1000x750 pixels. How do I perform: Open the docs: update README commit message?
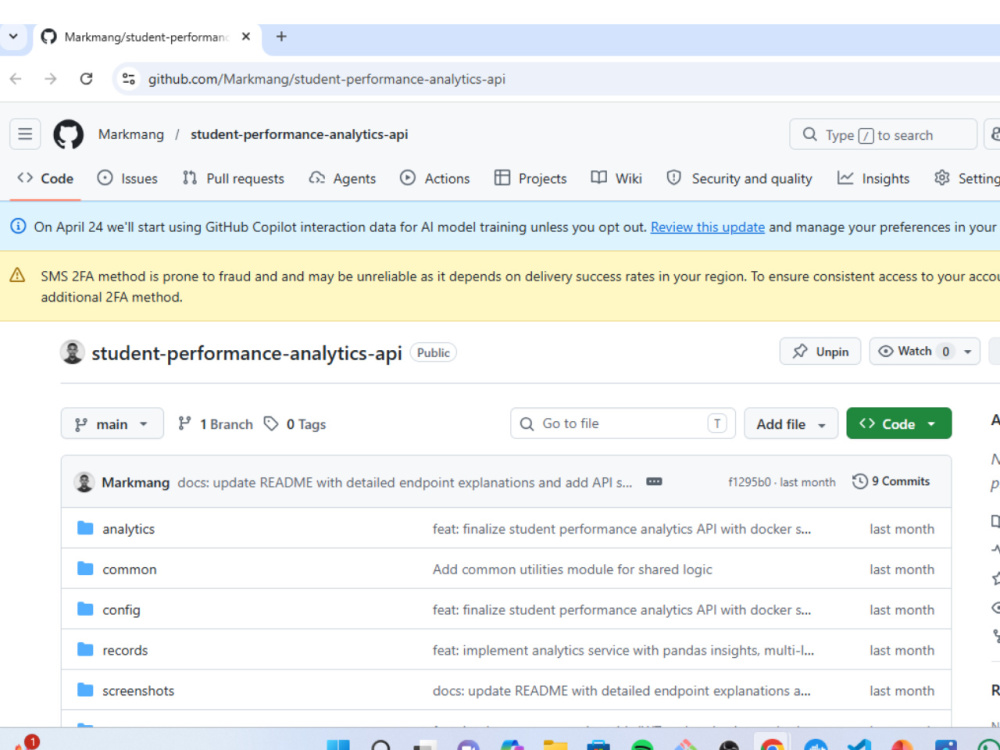click(x=405, y=483)
